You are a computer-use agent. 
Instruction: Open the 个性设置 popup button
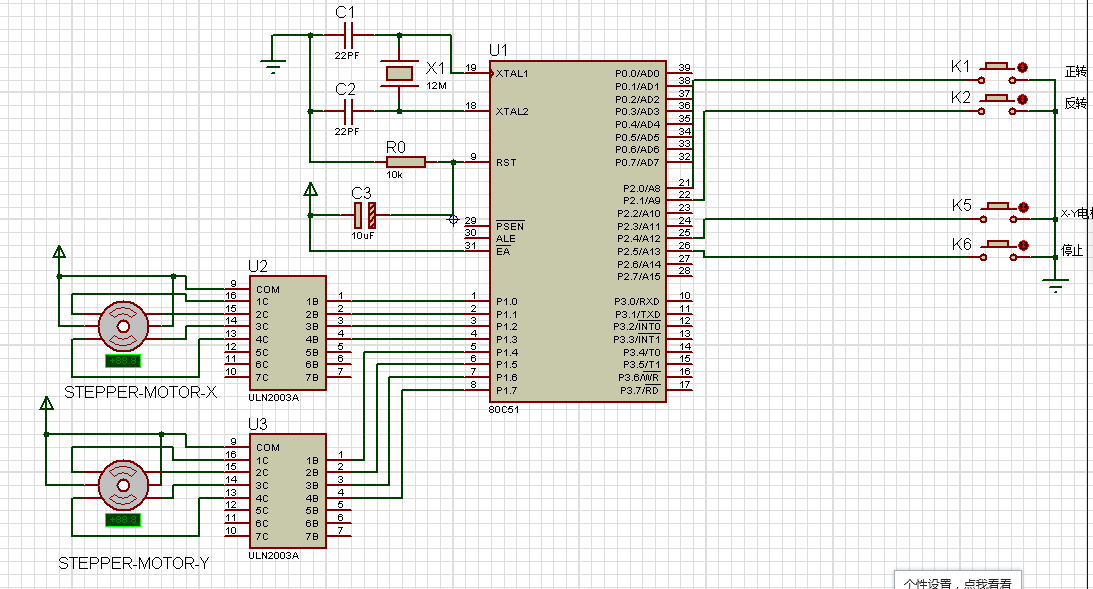(958, 581)
